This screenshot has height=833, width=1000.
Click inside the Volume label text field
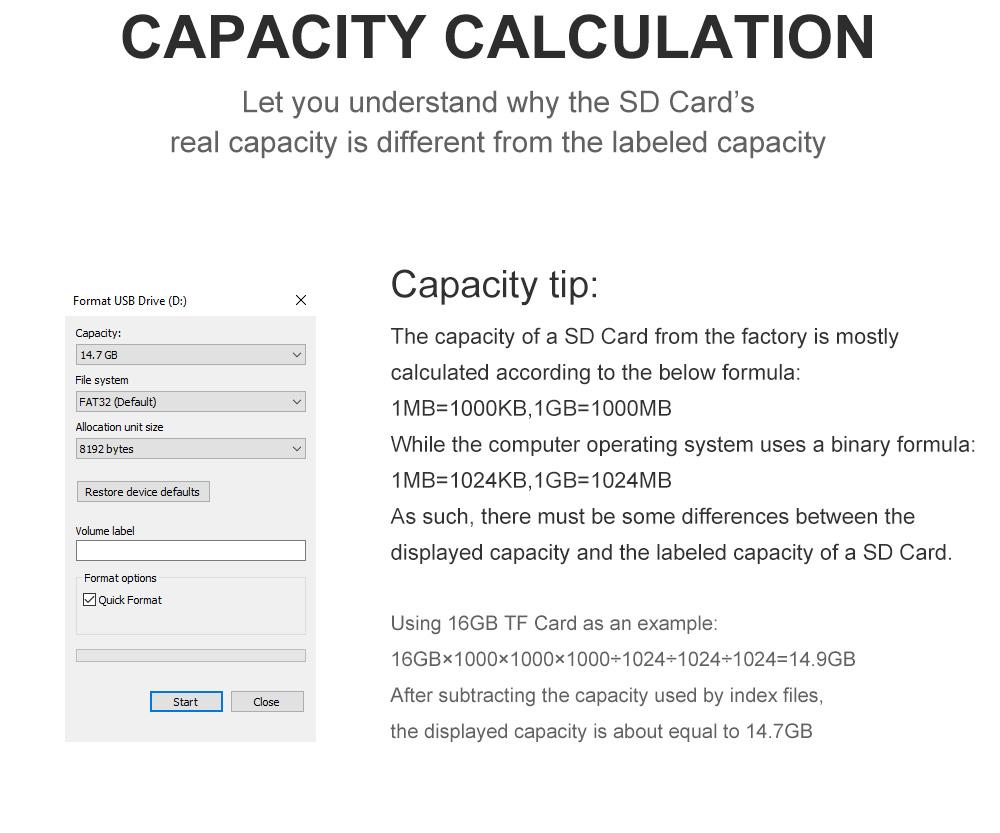[190, 550]
